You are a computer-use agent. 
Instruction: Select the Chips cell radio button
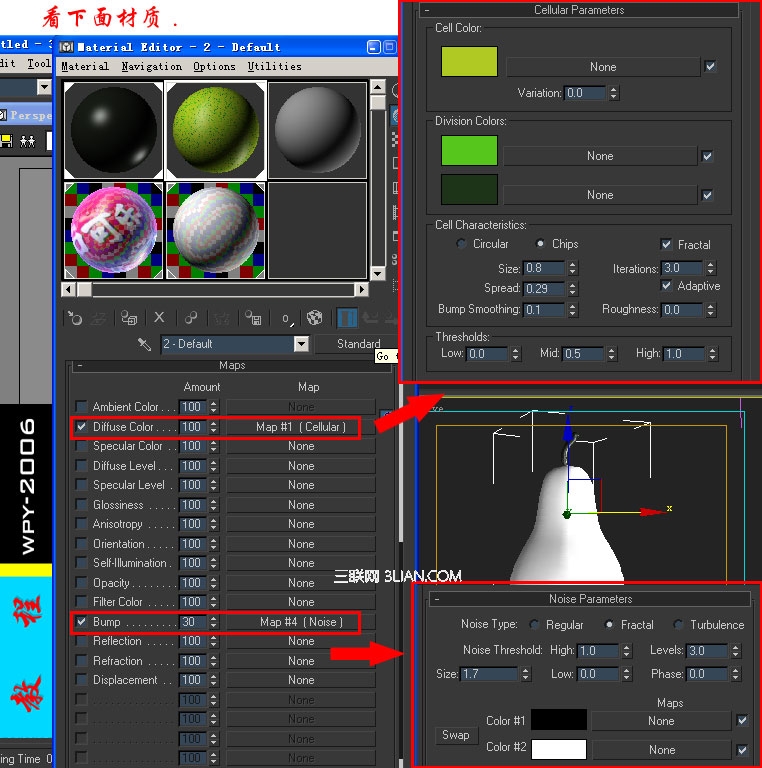(x=540, y=243)
